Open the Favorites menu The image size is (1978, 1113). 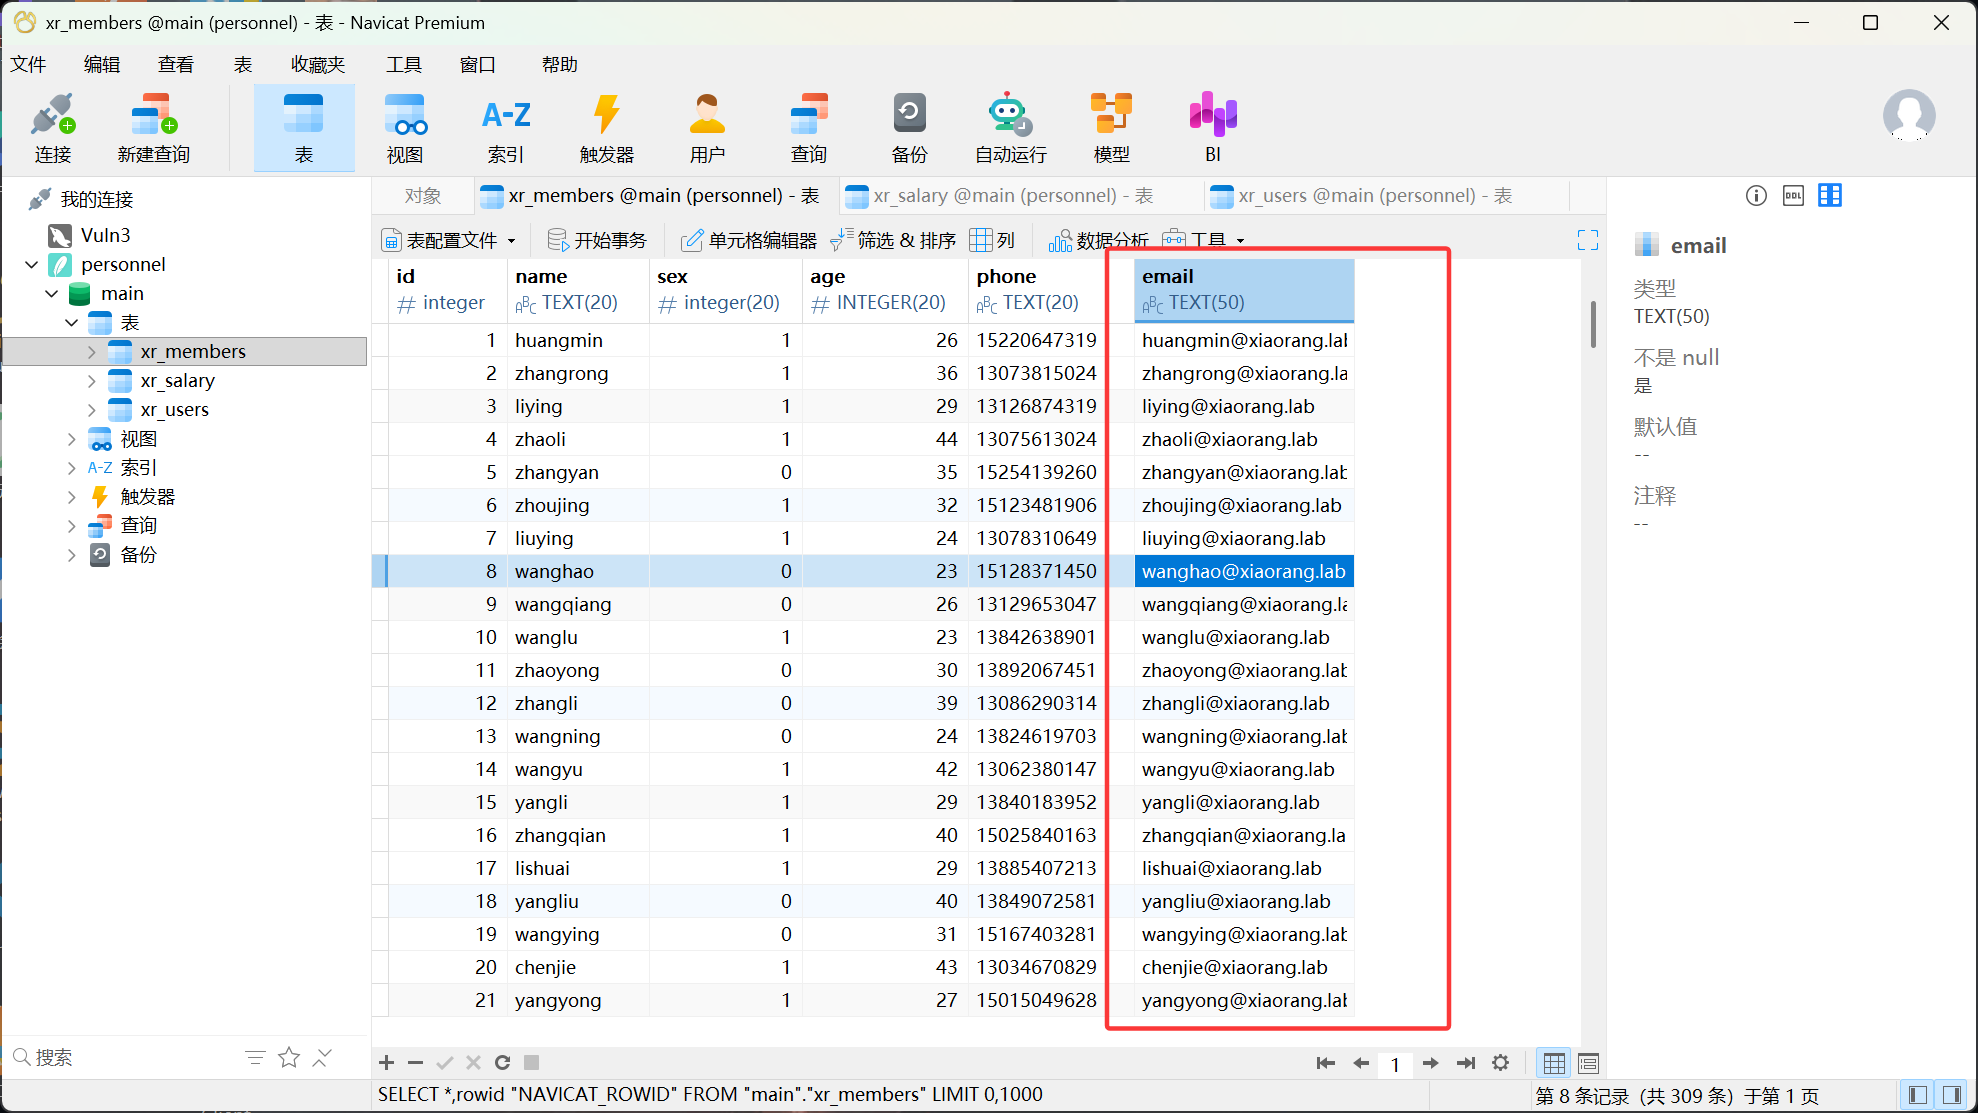pyautogui.click(x=317, y=65)
